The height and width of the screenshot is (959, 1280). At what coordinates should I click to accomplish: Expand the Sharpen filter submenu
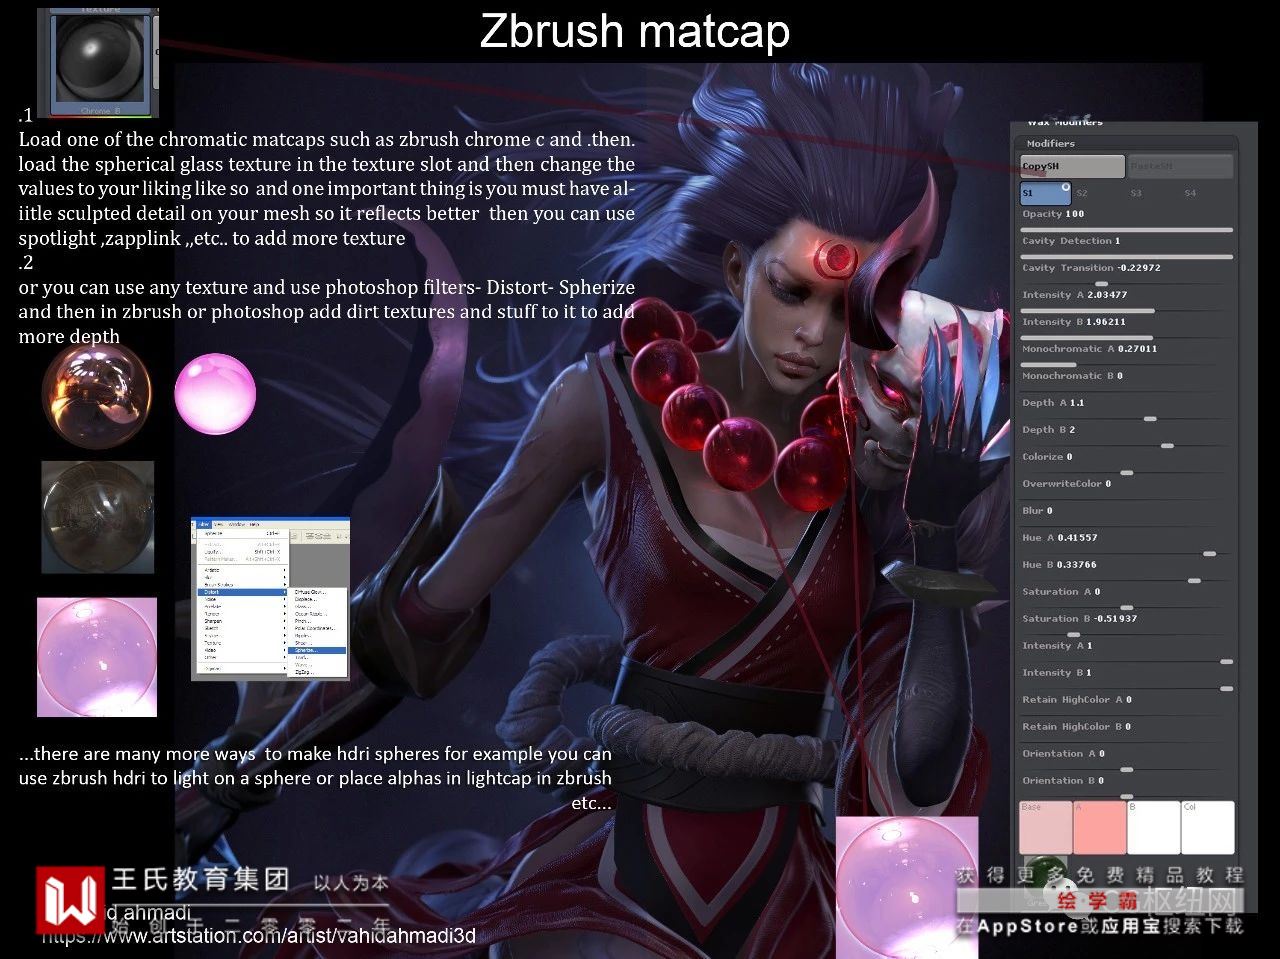point(242,621)
